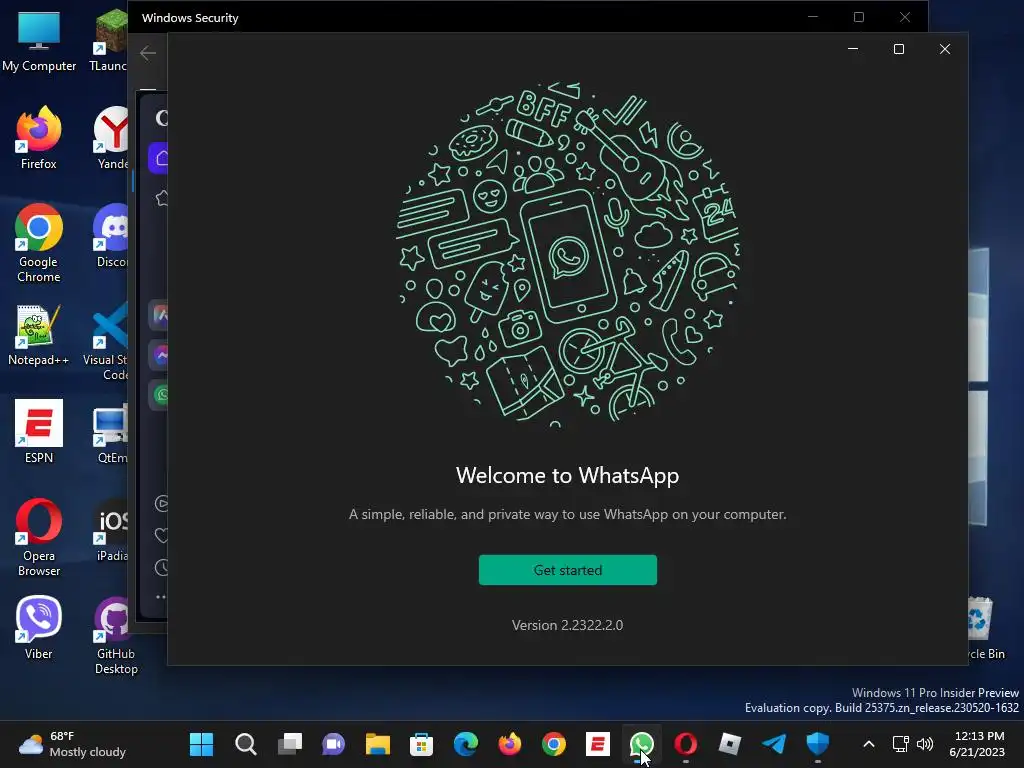This screenshot has width=1024, height=768.
Task: Open the Chat app from the taskbar
Action: pyautogui.click(x=334, y=744)
